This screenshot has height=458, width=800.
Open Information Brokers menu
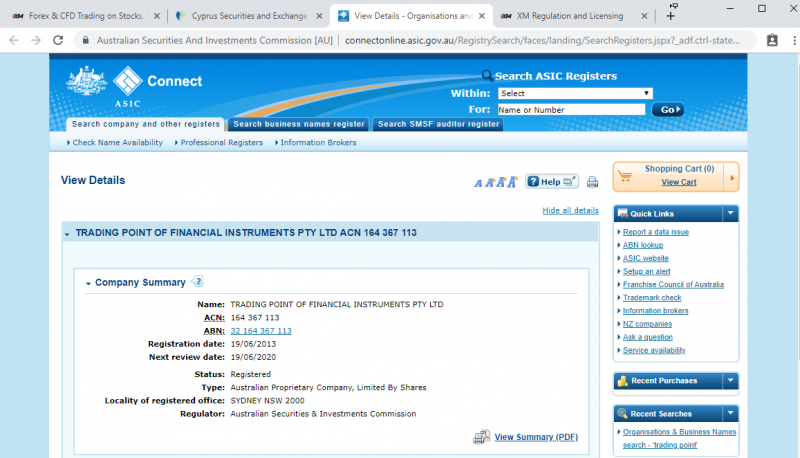tap(316, 143)
